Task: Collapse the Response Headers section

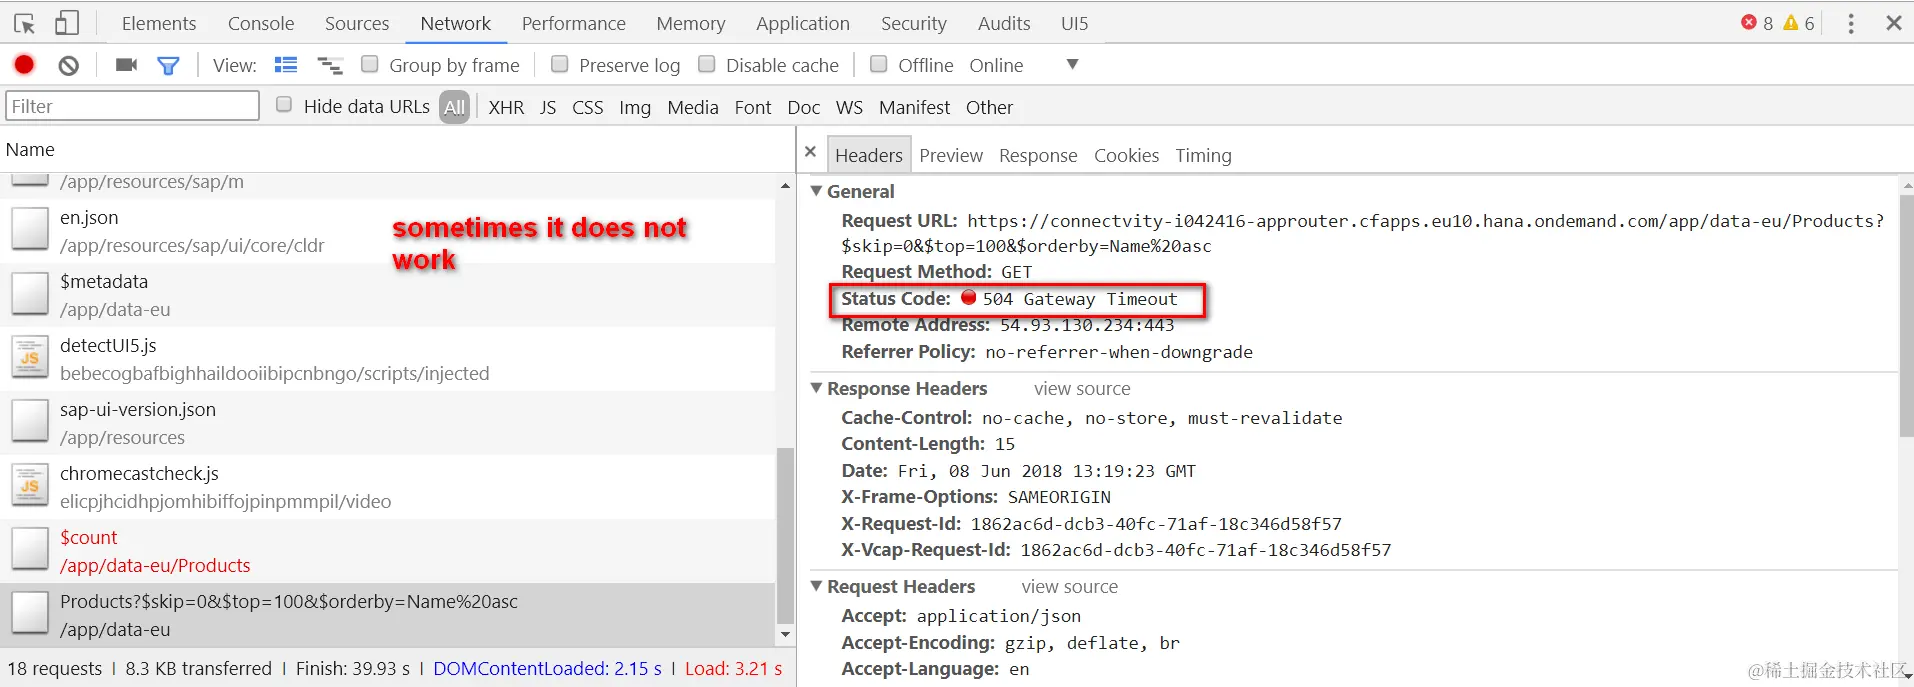Action: (817, 387)
